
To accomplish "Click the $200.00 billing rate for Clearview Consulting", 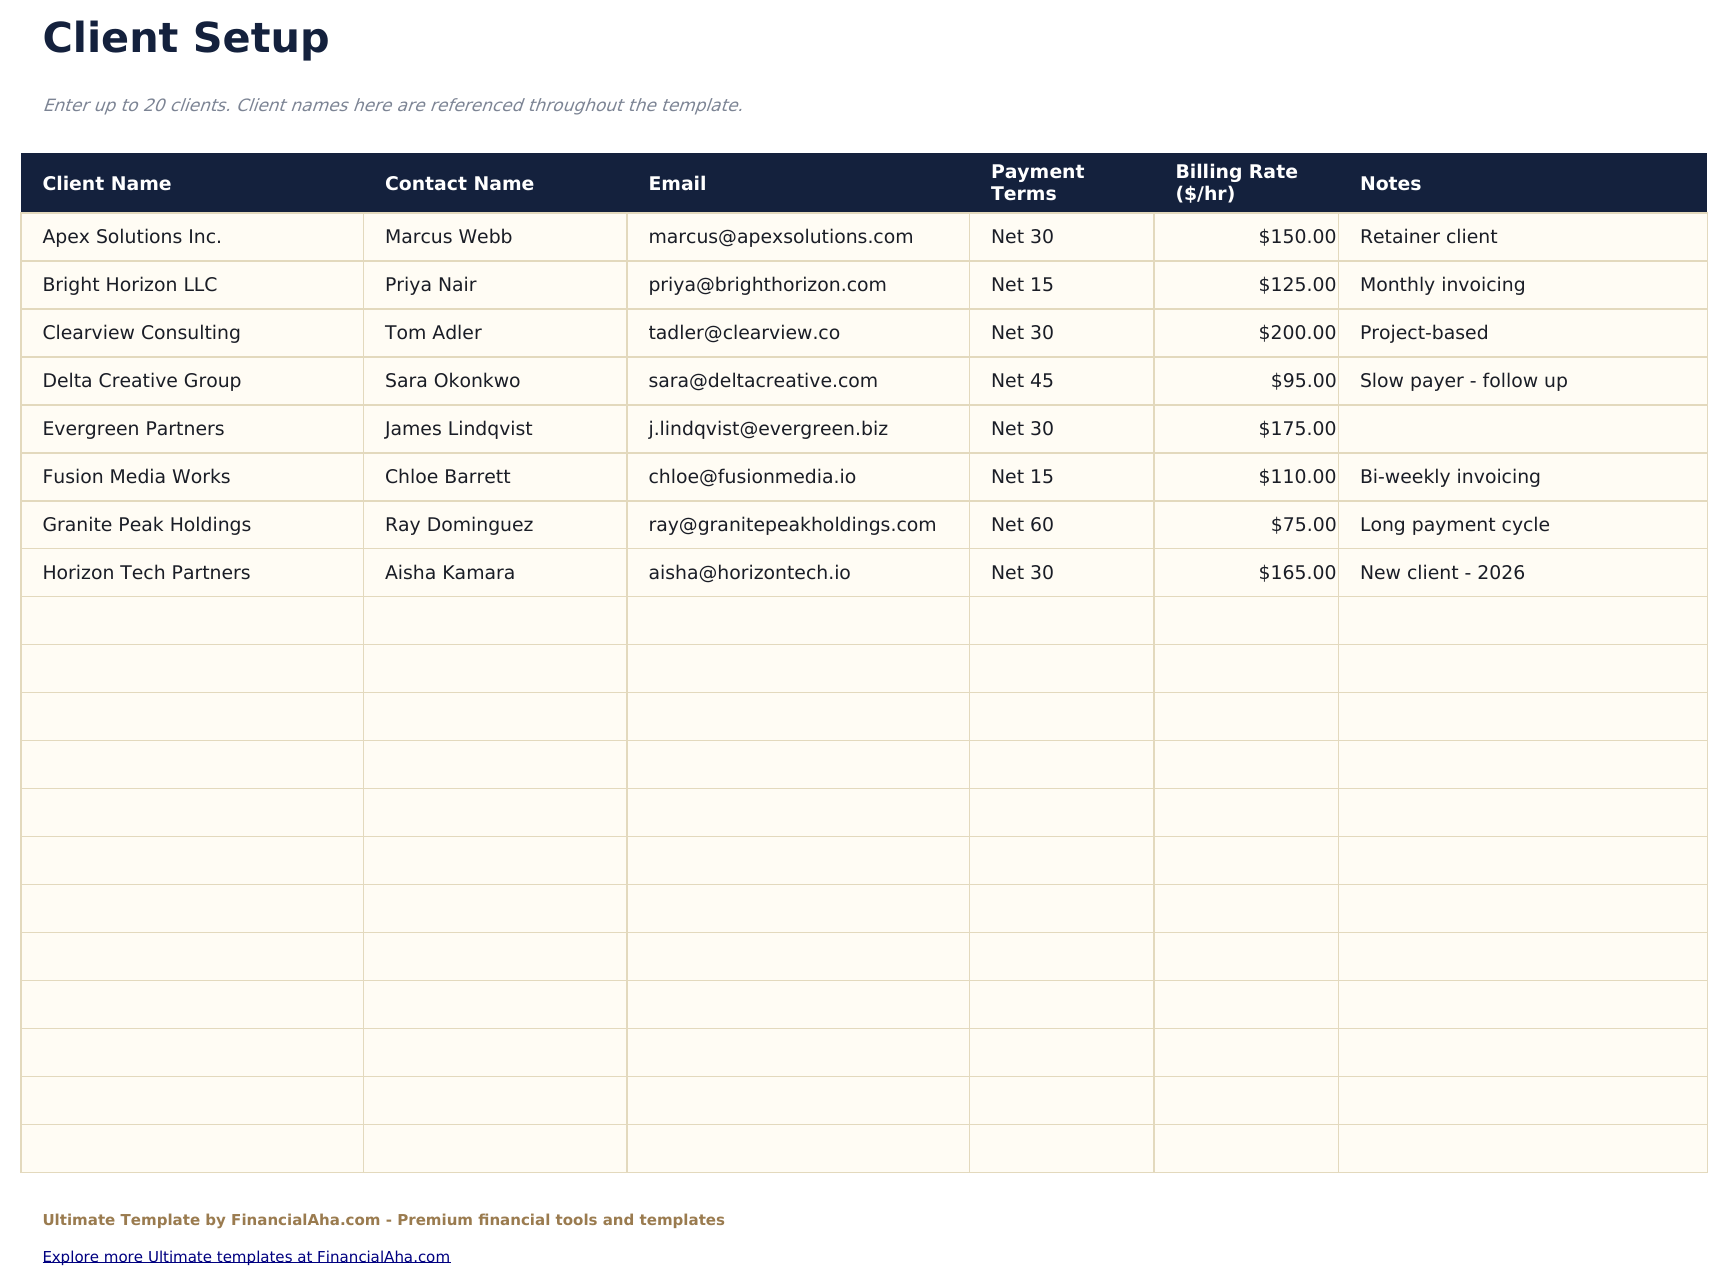I will tap(1297, 333).
